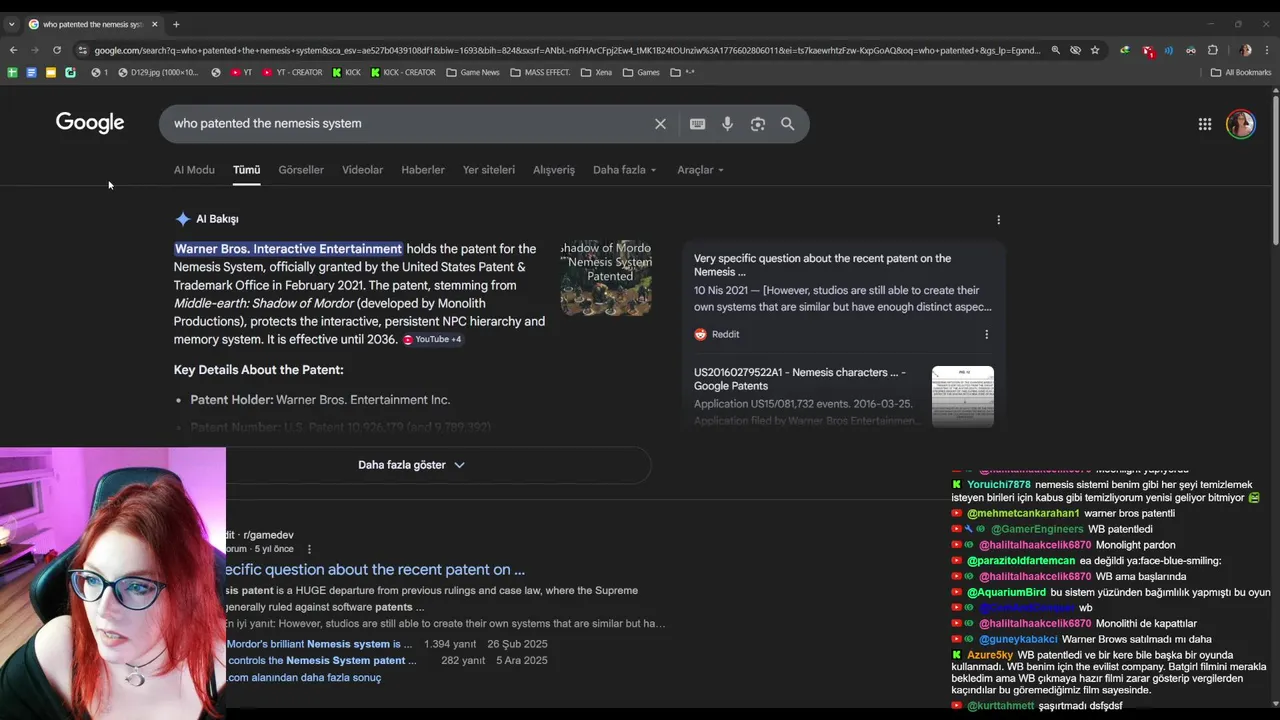
Task: Open the tab search dropdown arrow
Action: pyautogui.click(x=12, y=24)
